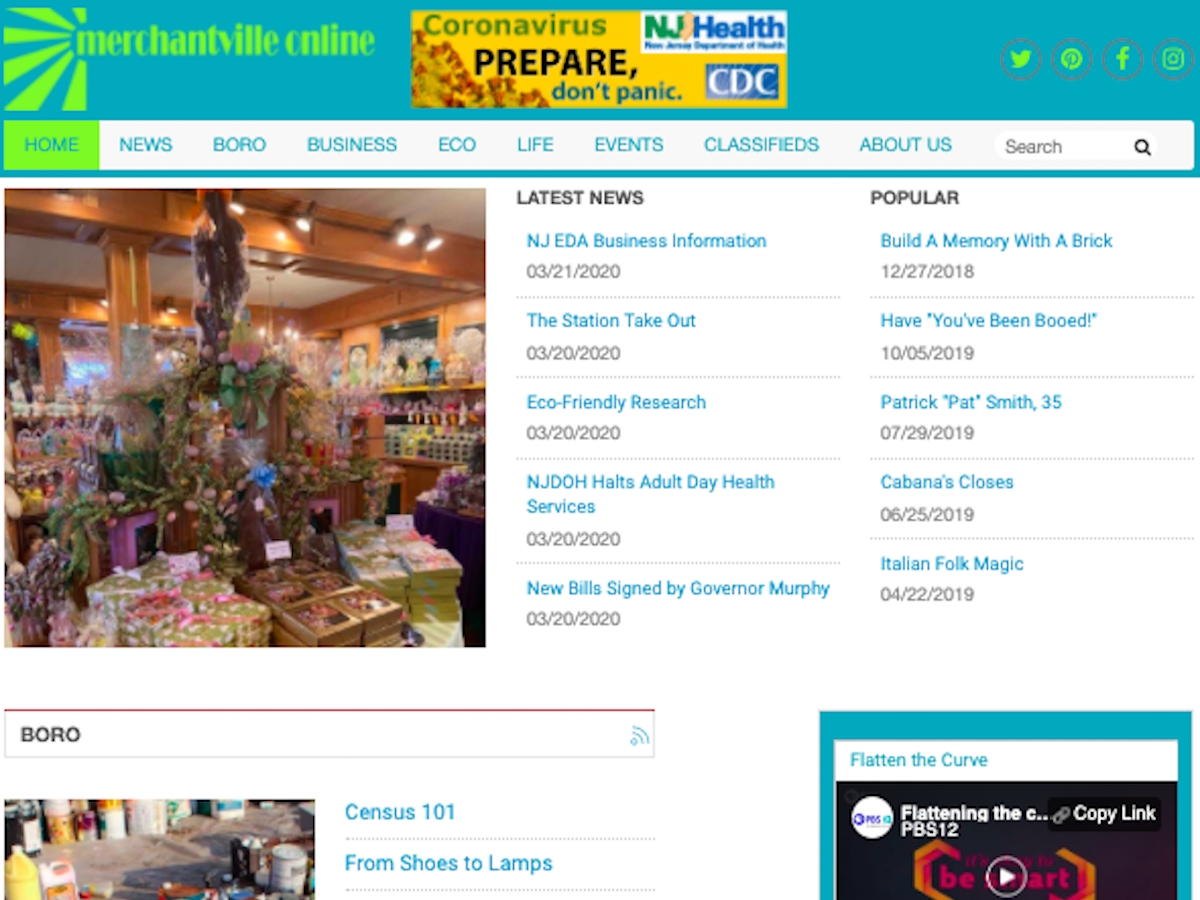Viewport: 1200px width, 900px height.
Task: Open the EVENTS navigation item
Action: coord(628,145)
